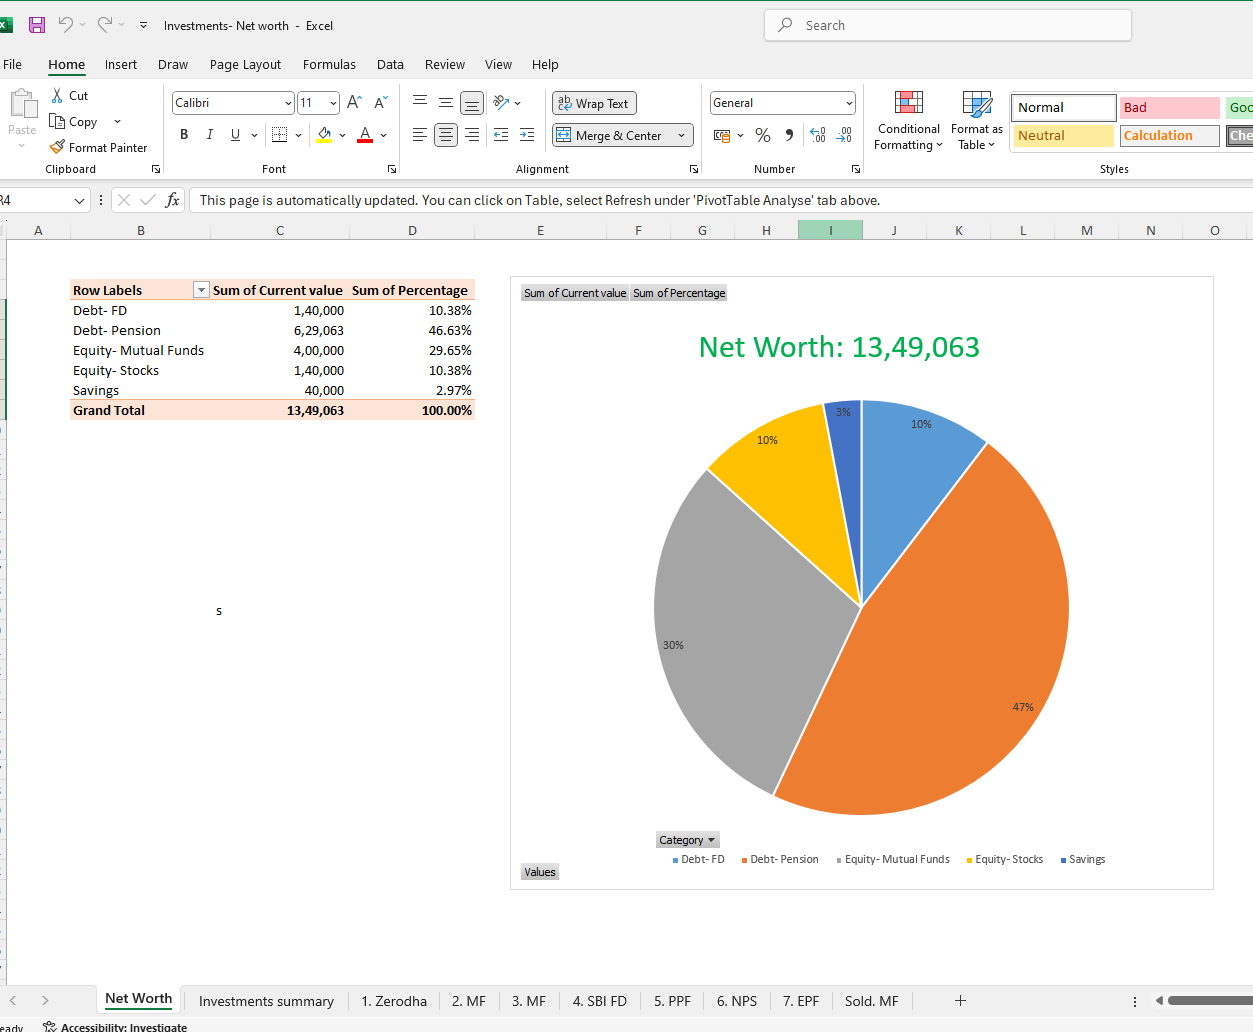Click the Sum of Percentage chart button
This screenshot has width=1253, height=1032.
(679, 293)
